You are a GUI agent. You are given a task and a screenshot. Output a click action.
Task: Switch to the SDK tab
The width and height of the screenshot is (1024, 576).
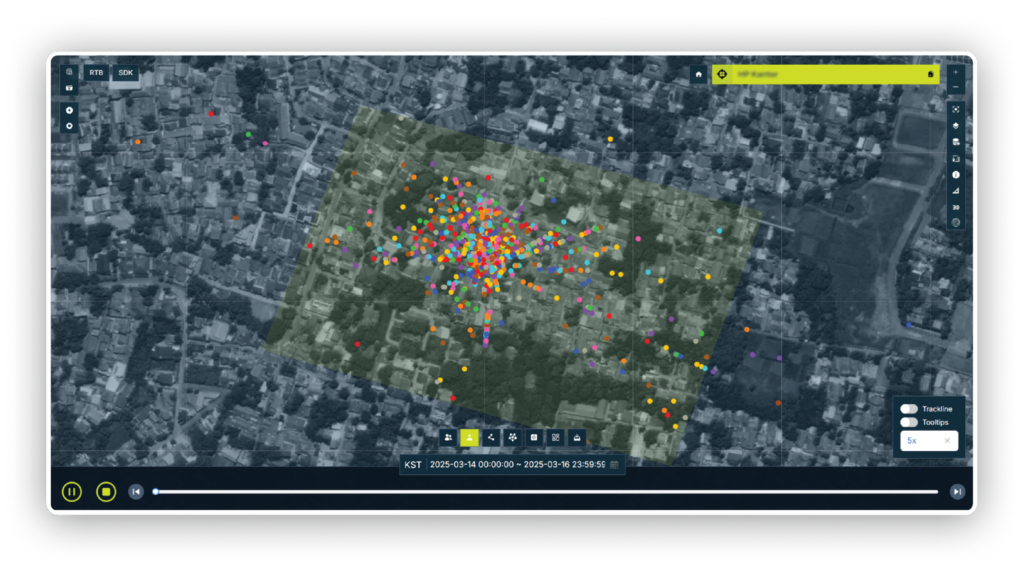pos(125,73)
